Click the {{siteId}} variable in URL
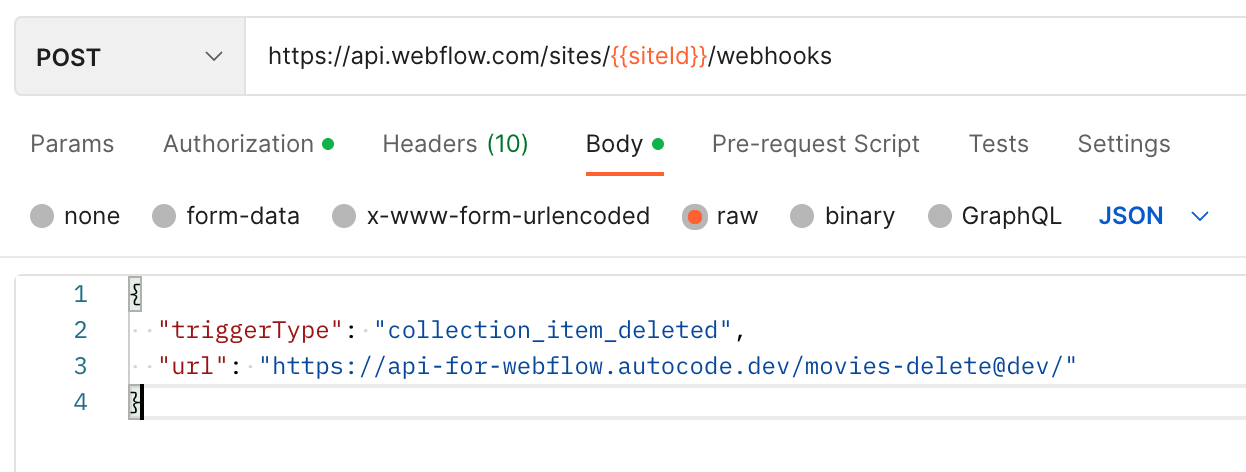The width and height of the screenshot is (1246, 472). [659, 57]
